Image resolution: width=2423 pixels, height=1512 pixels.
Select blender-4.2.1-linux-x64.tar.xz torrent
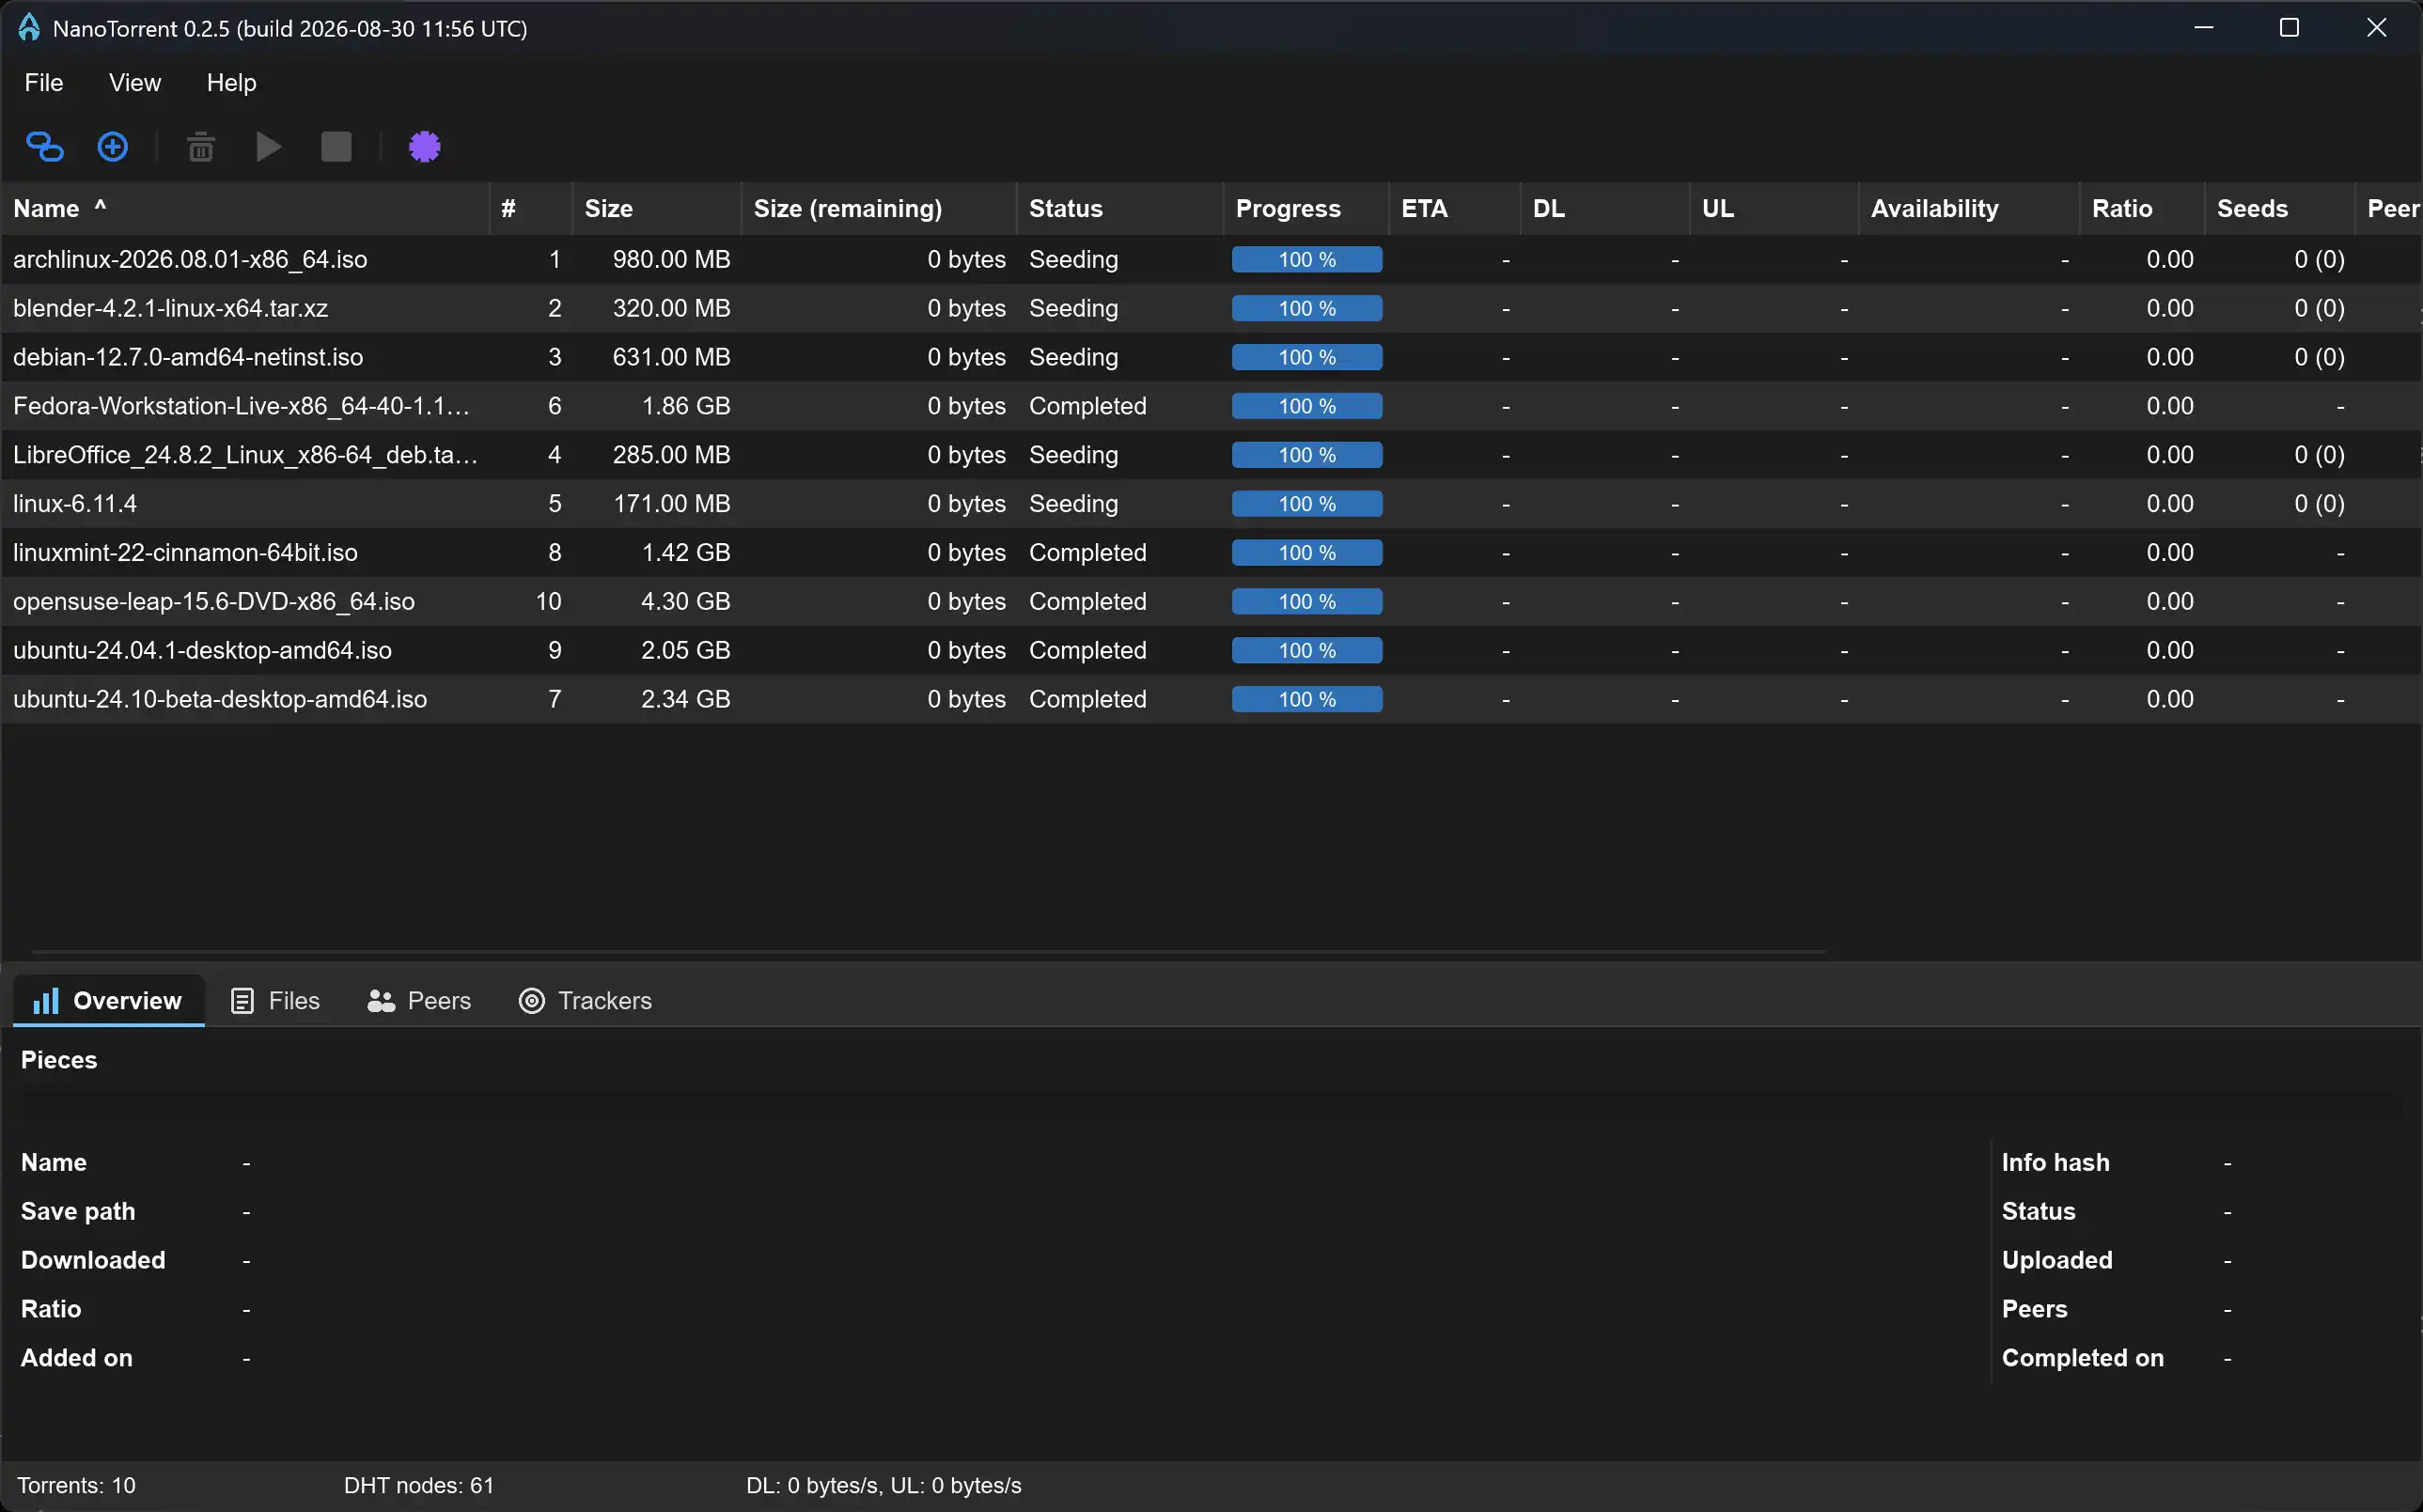(1211, 308)
